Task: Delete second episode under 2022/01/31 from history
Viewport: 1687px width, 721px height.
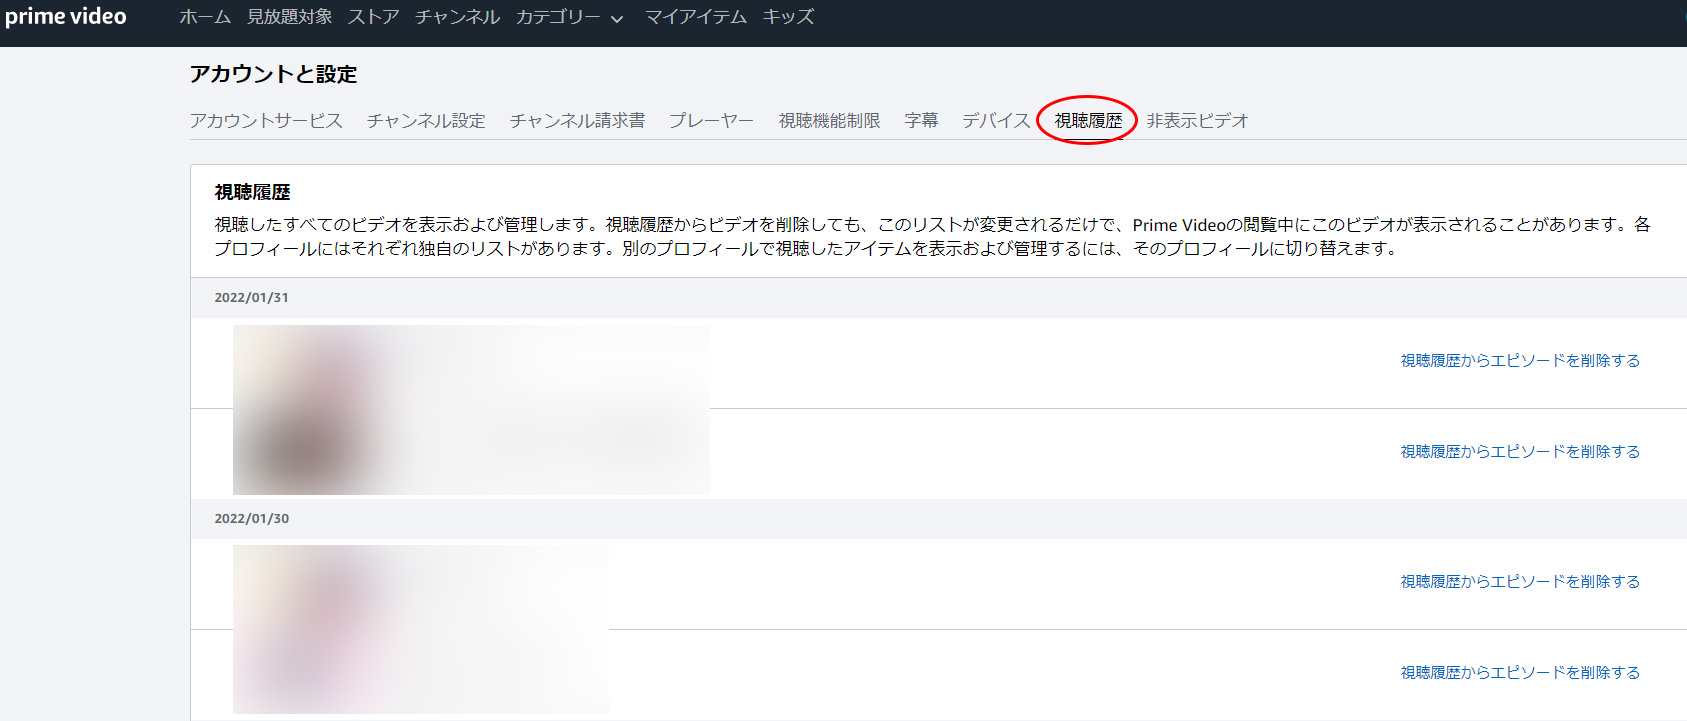Action: pyautogui.click(x=1520, y=452)
